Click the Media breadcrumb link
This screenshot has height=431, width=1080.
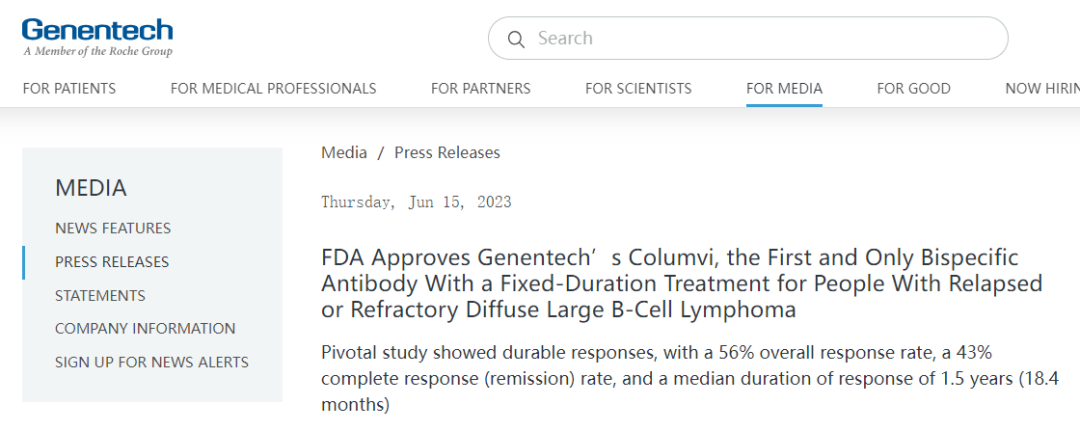(x=344, y=153)
